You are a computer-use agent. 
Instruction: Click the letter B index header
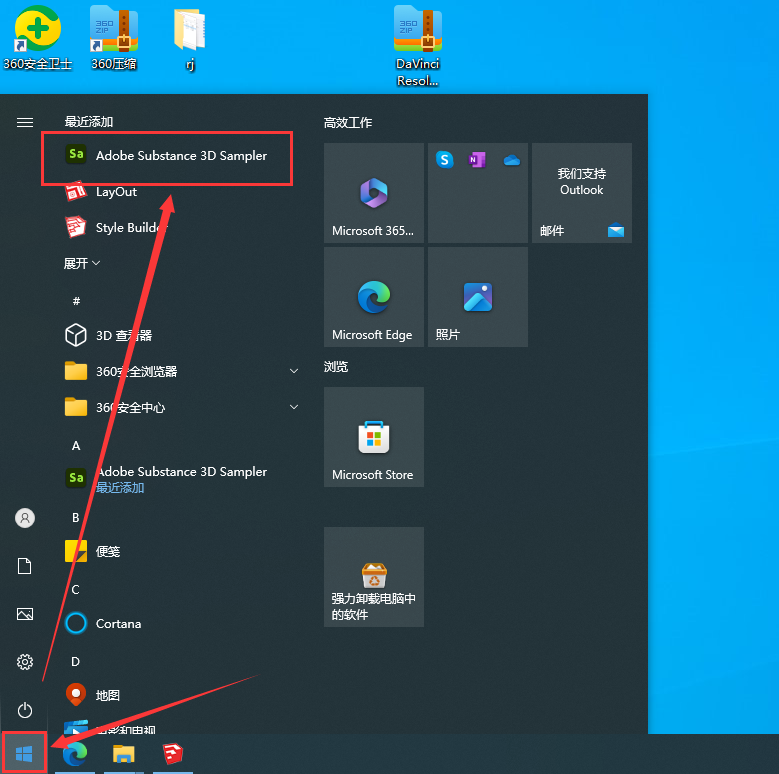coord(76,518)
